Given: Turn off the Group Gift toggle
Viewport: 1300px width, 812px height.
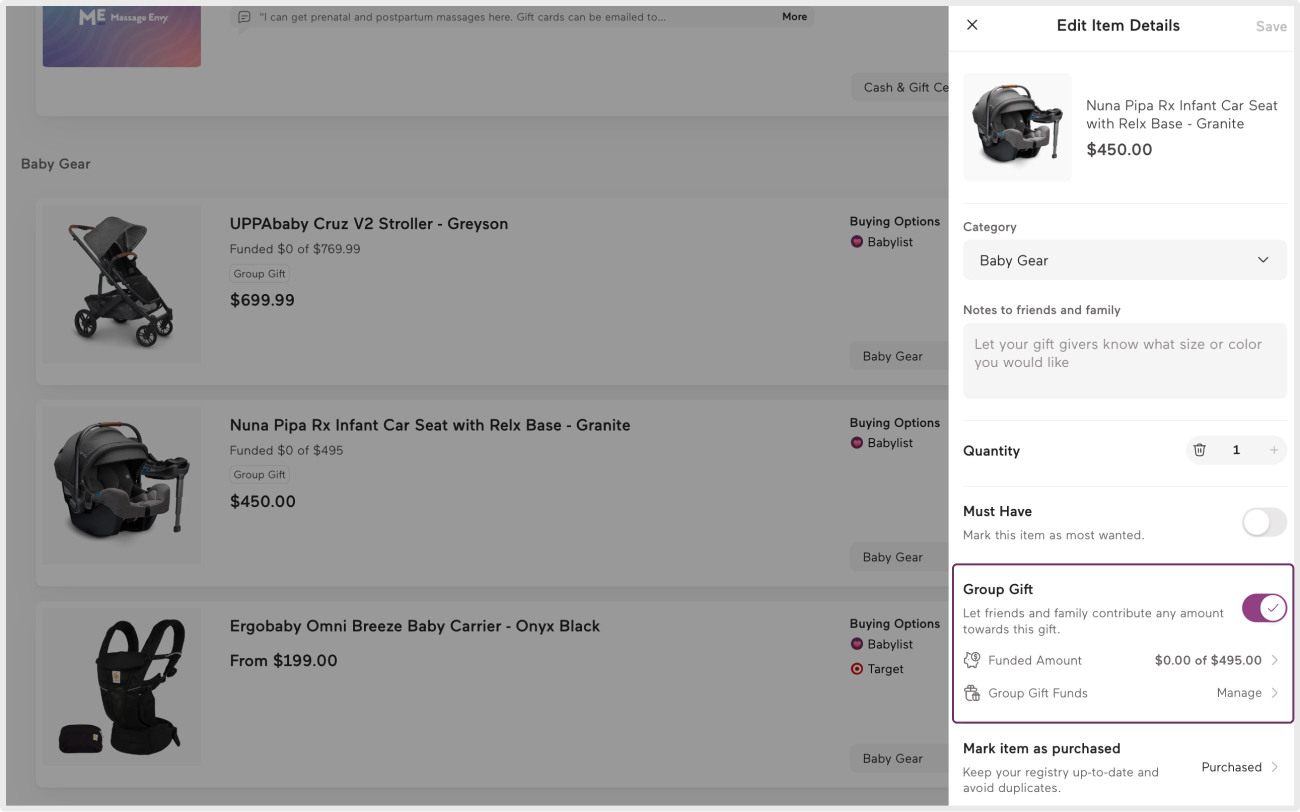Looking at the screenshot, I should tap(1264, 607).
